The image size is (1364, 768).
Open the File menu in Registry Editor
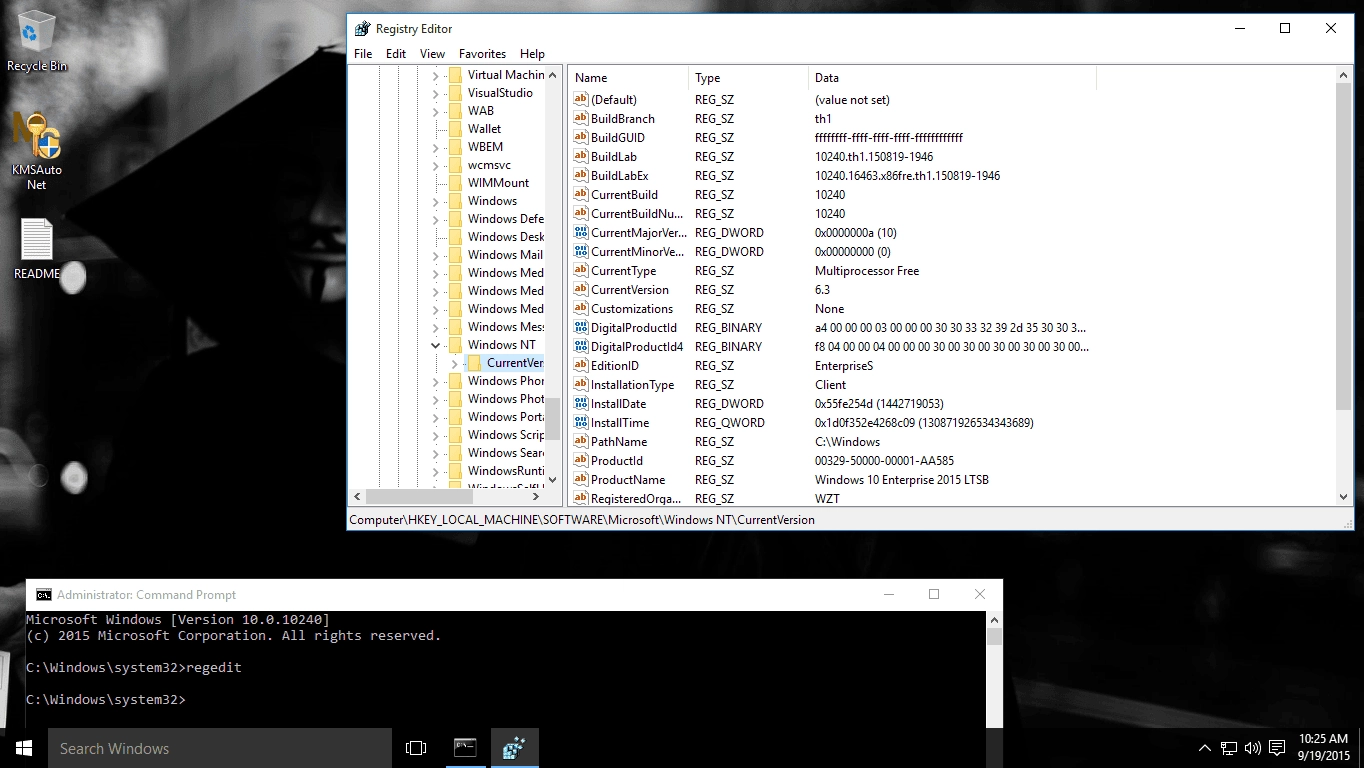(363, 54)
